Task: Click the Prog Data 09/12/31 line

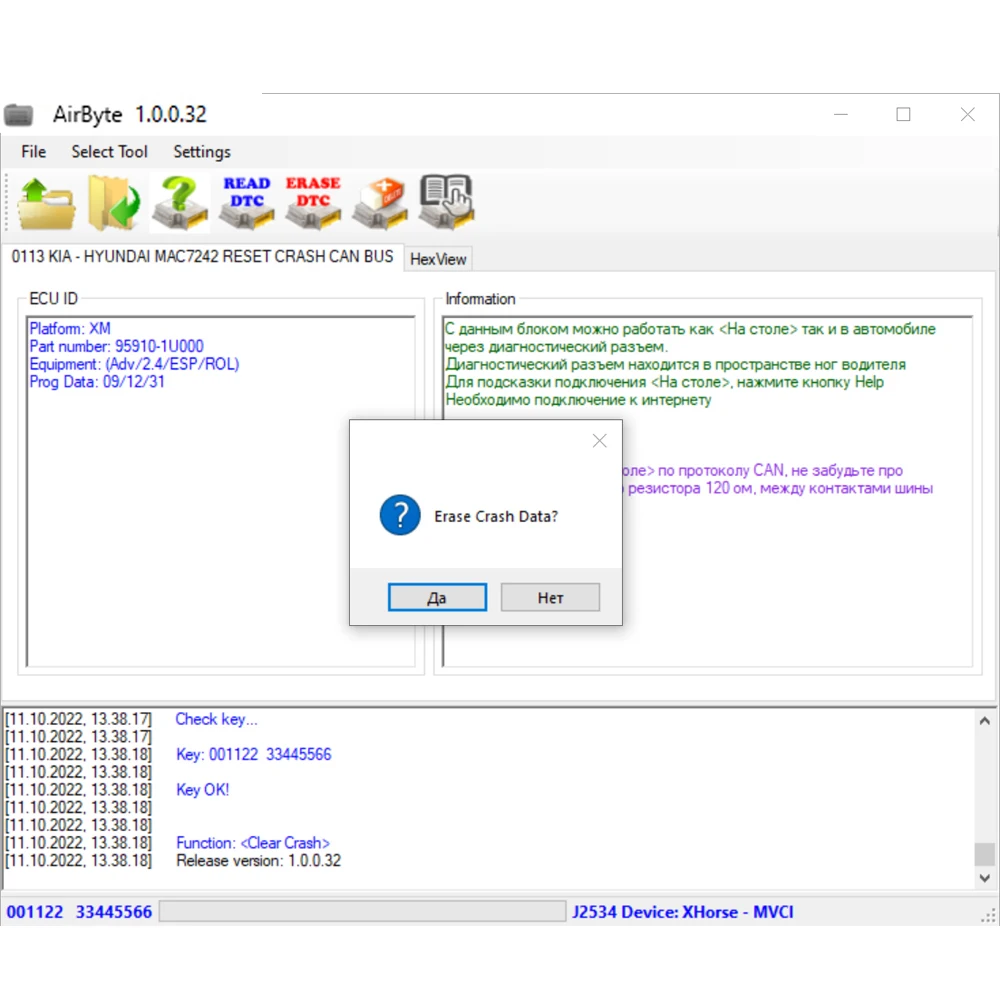Action: coord(97,382)
